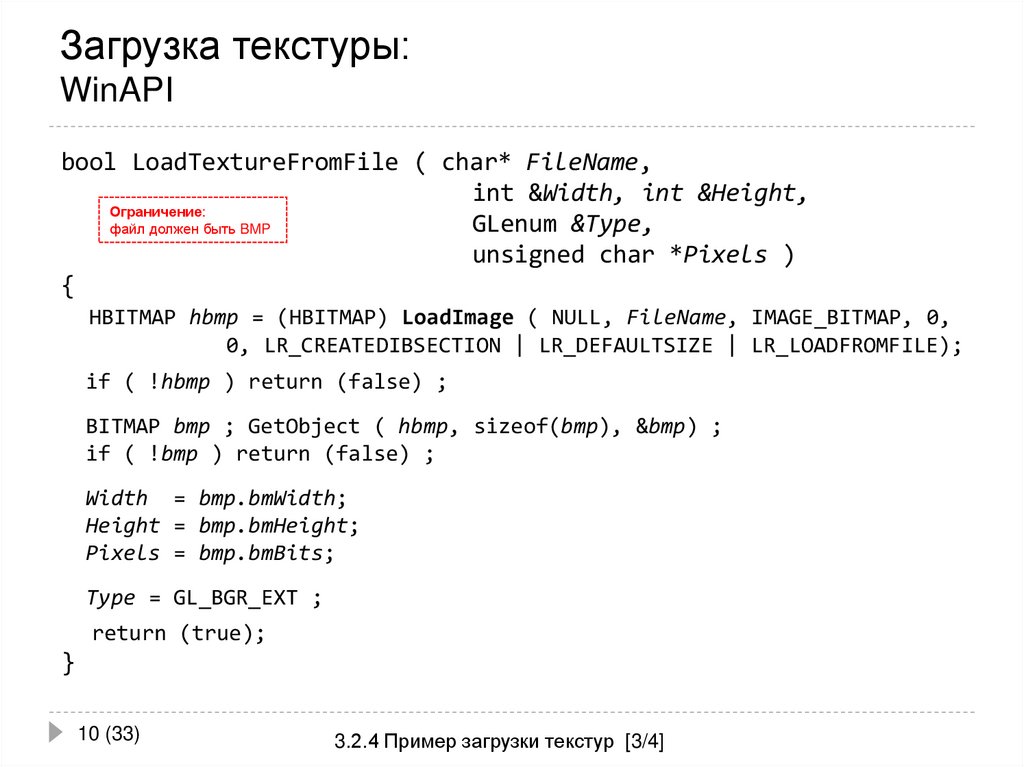Click the 'return (true);' statement
Viewport: 1024px width, 767px height.
180,632
